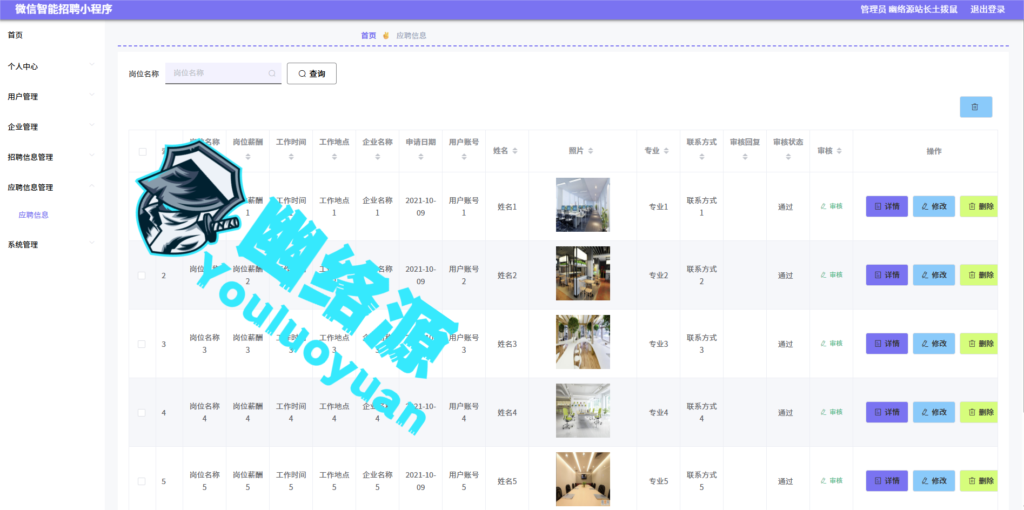Viewport: 1024px width, 510px height.
Task: Click 修改 for 姓名1 row
Action: pos(933,206)
